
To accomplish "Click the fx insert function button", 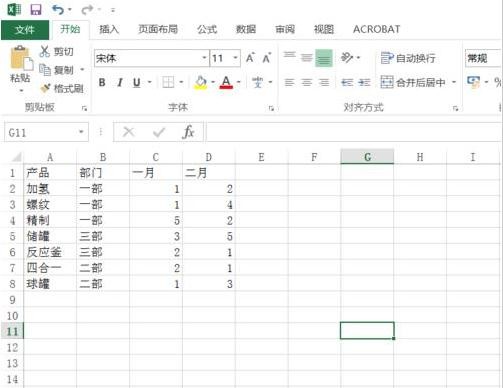I will tap(188, 132).
